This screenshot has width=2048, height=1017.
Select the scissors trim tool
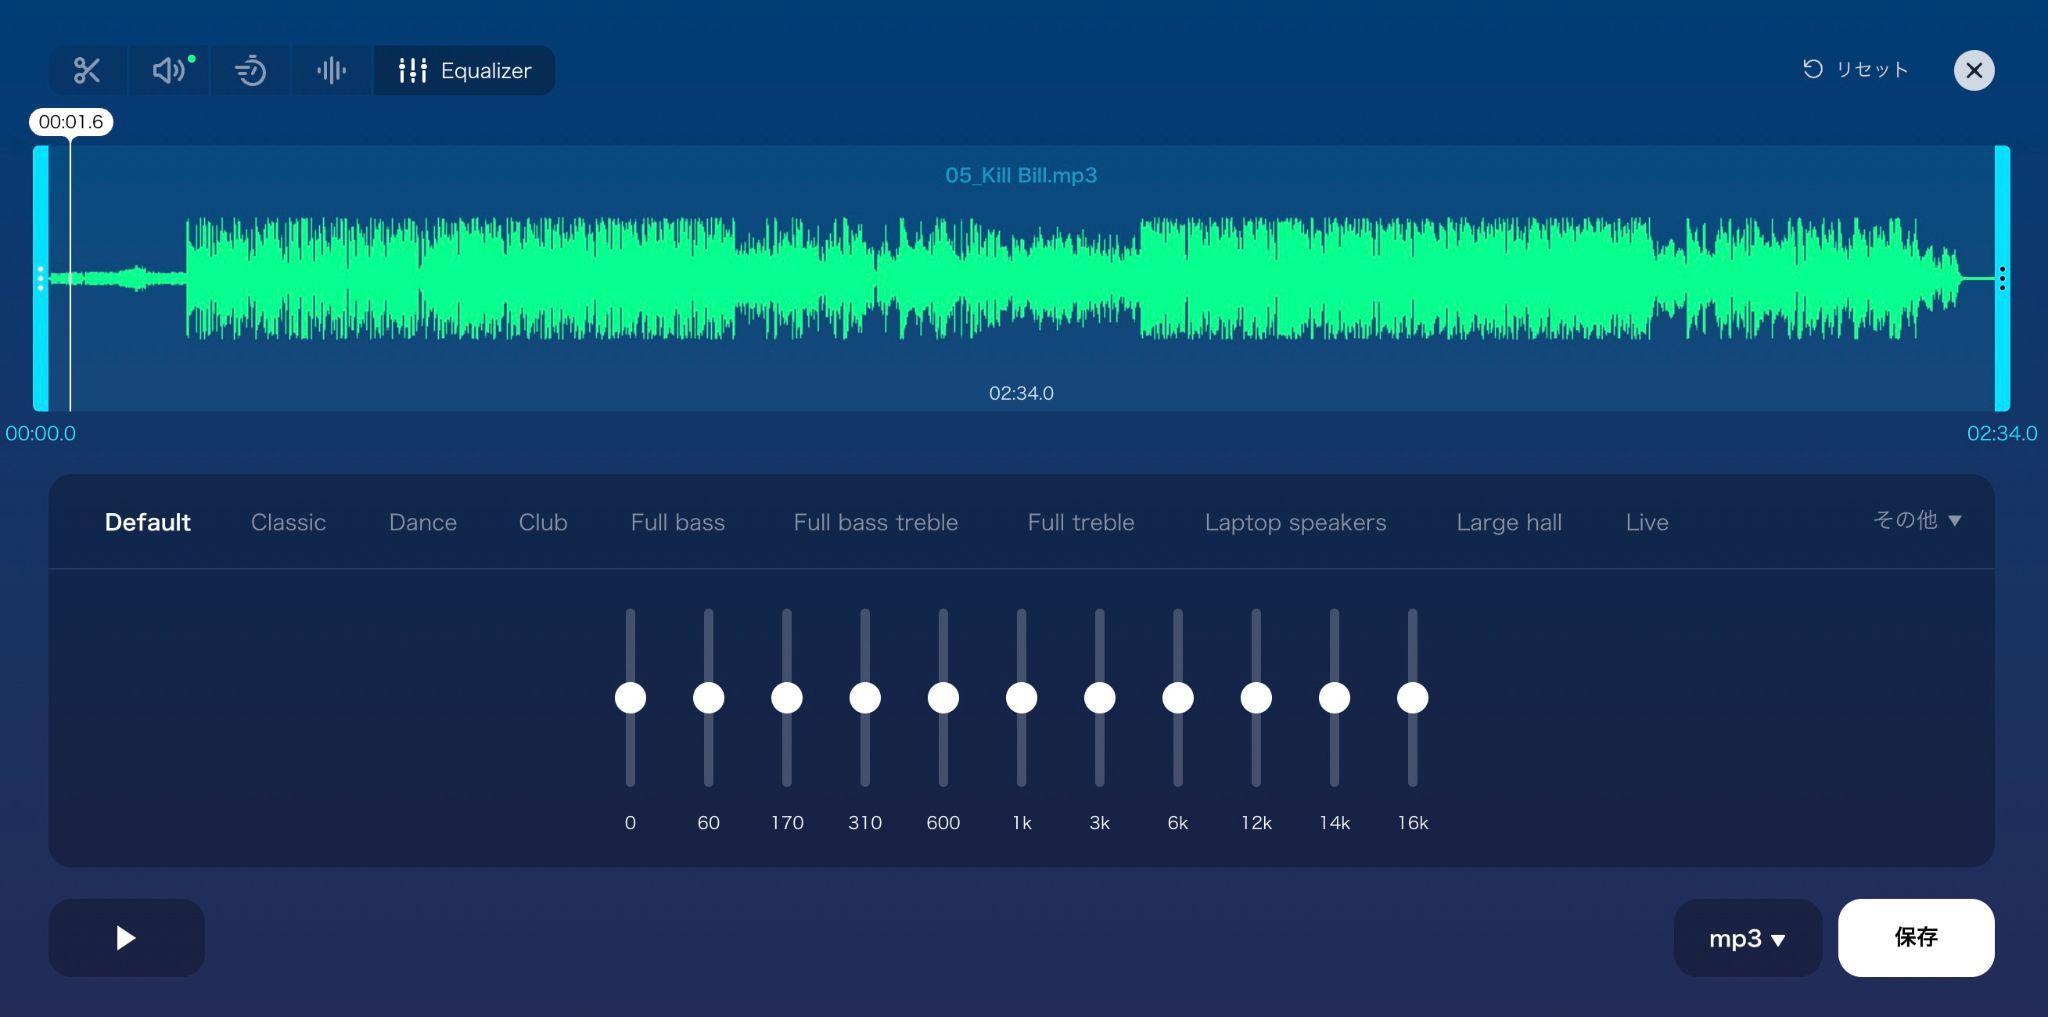87,70
